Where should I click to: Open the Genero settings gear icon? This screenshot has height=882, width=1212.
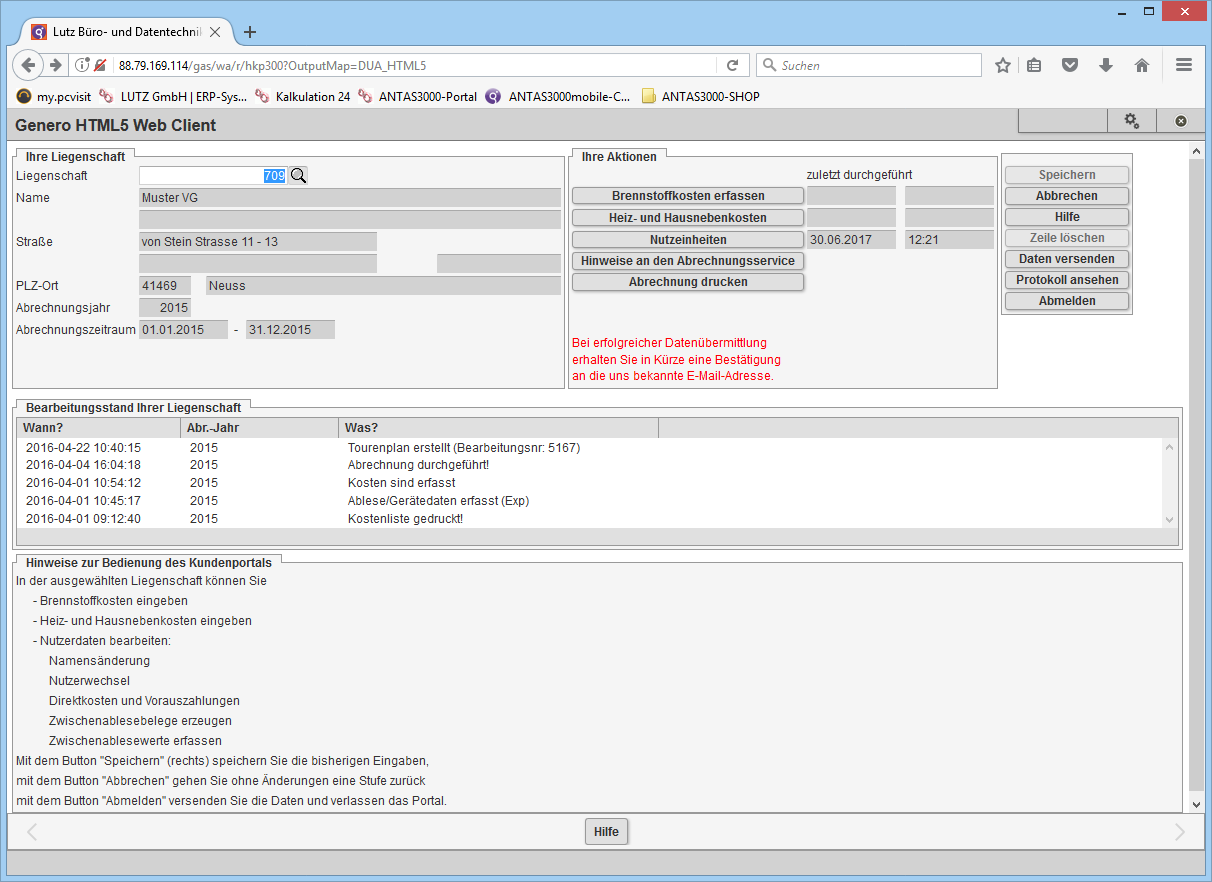tap(1131, 121)
